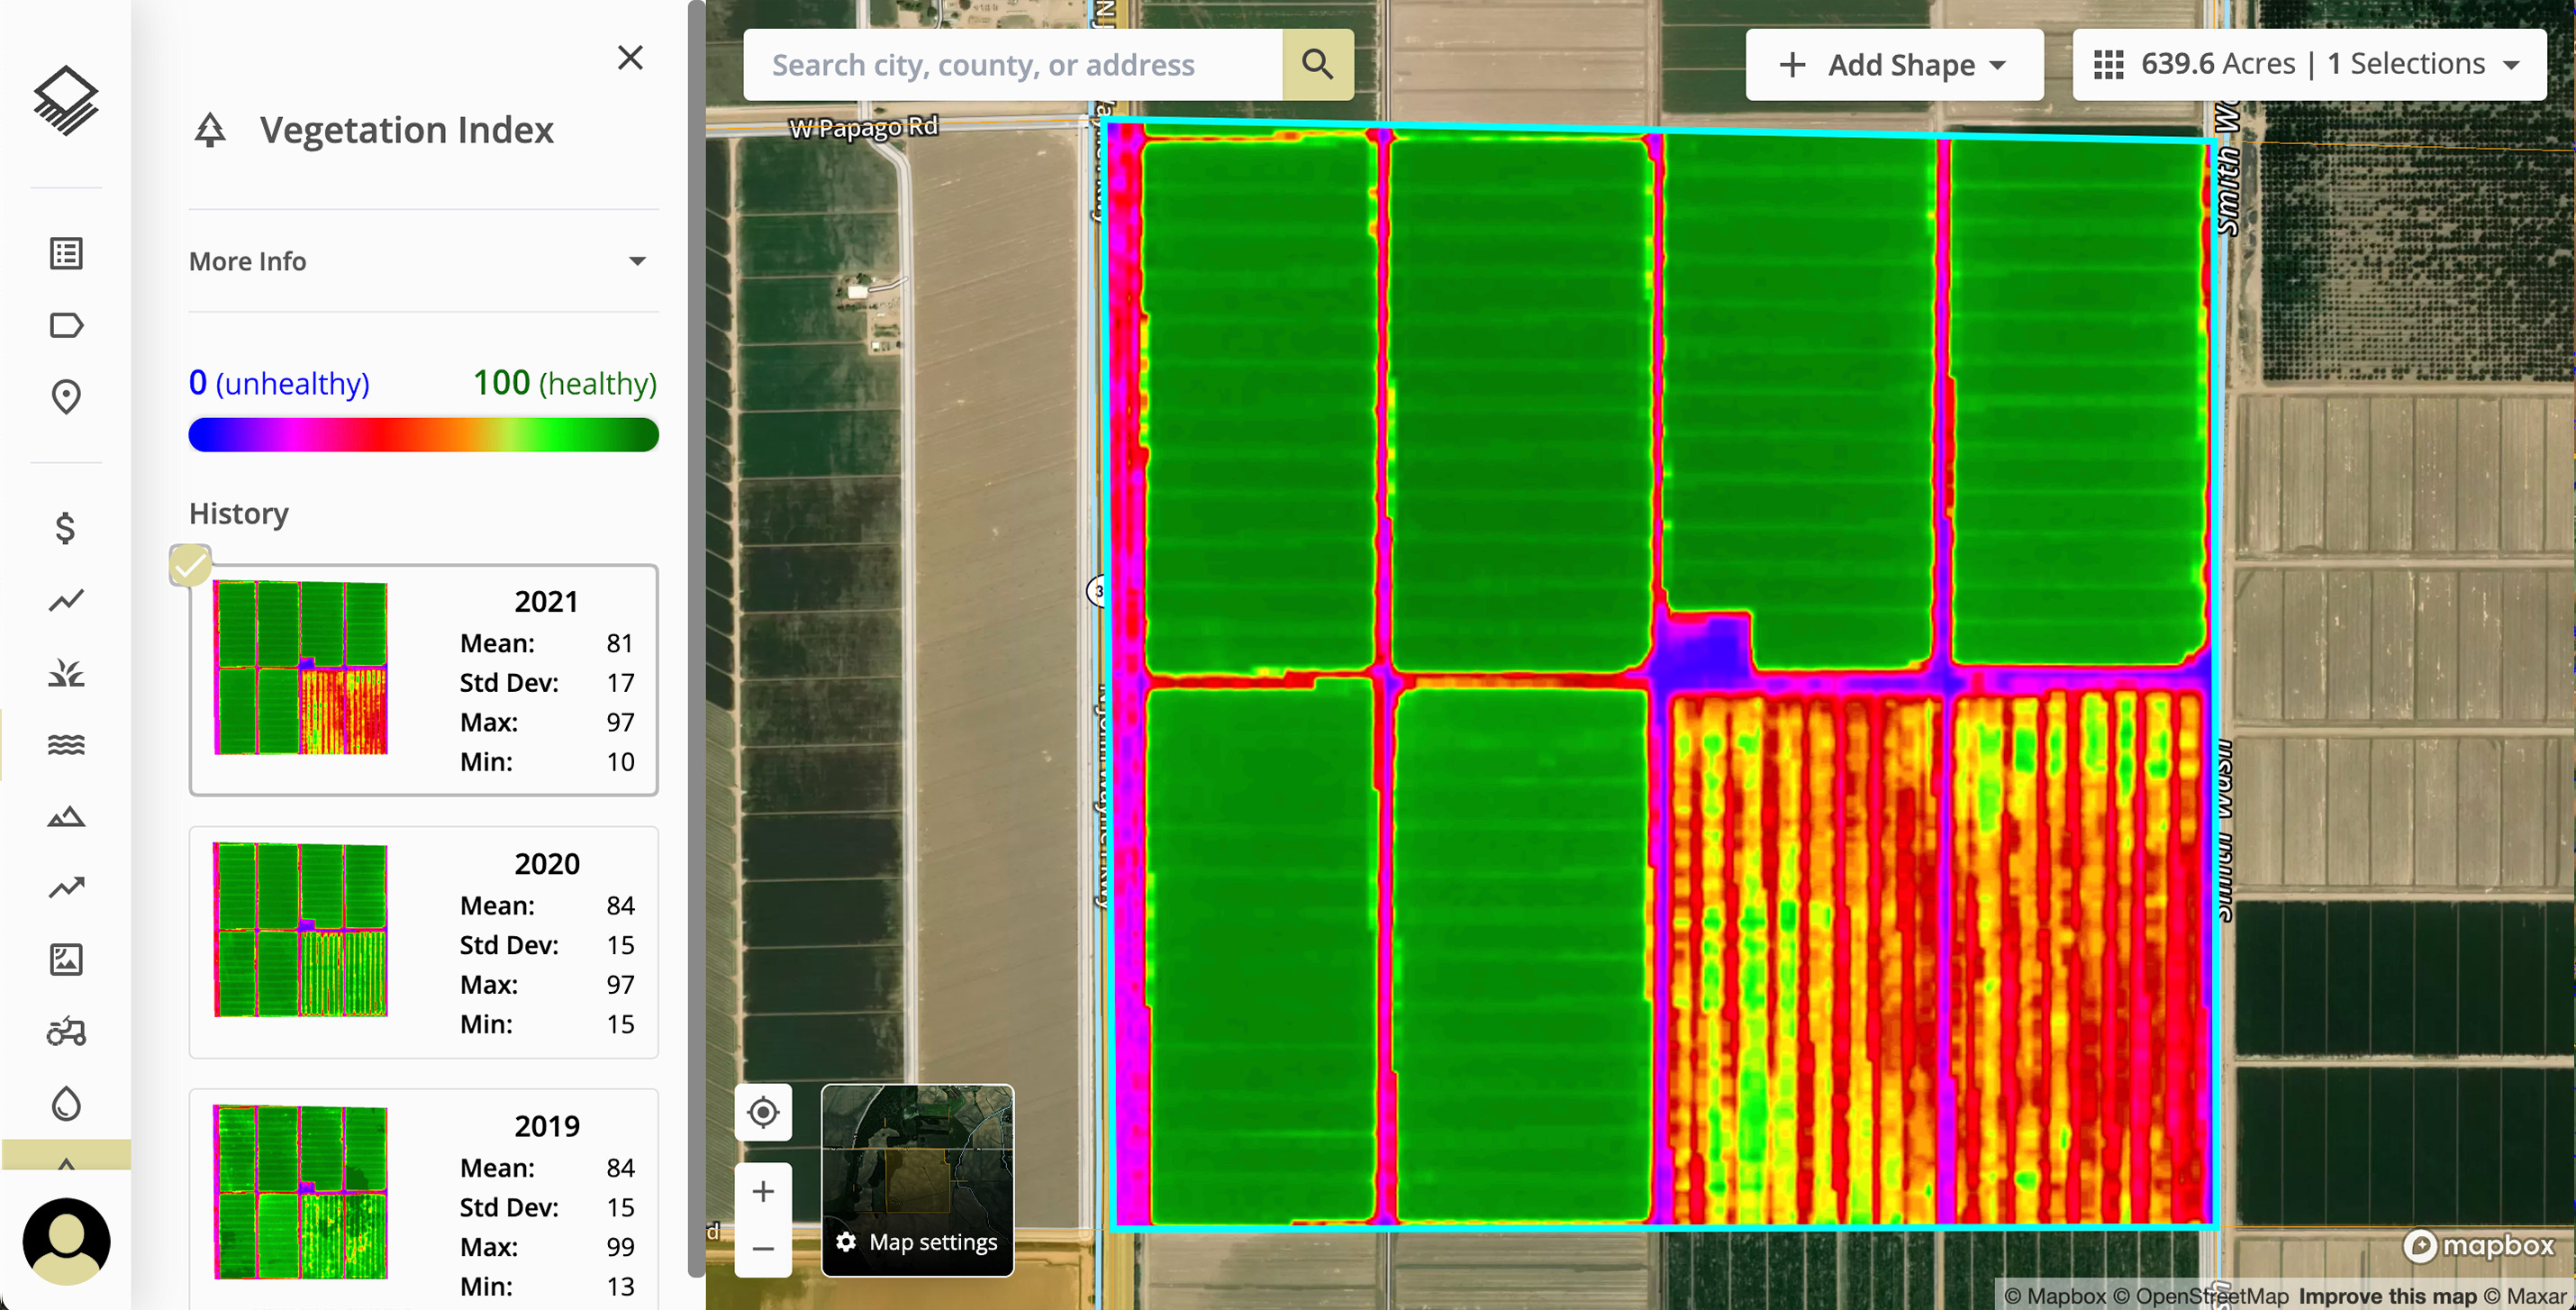Open the water drop sidebar icon
2576x1310 pixels.
point(65,1104)
